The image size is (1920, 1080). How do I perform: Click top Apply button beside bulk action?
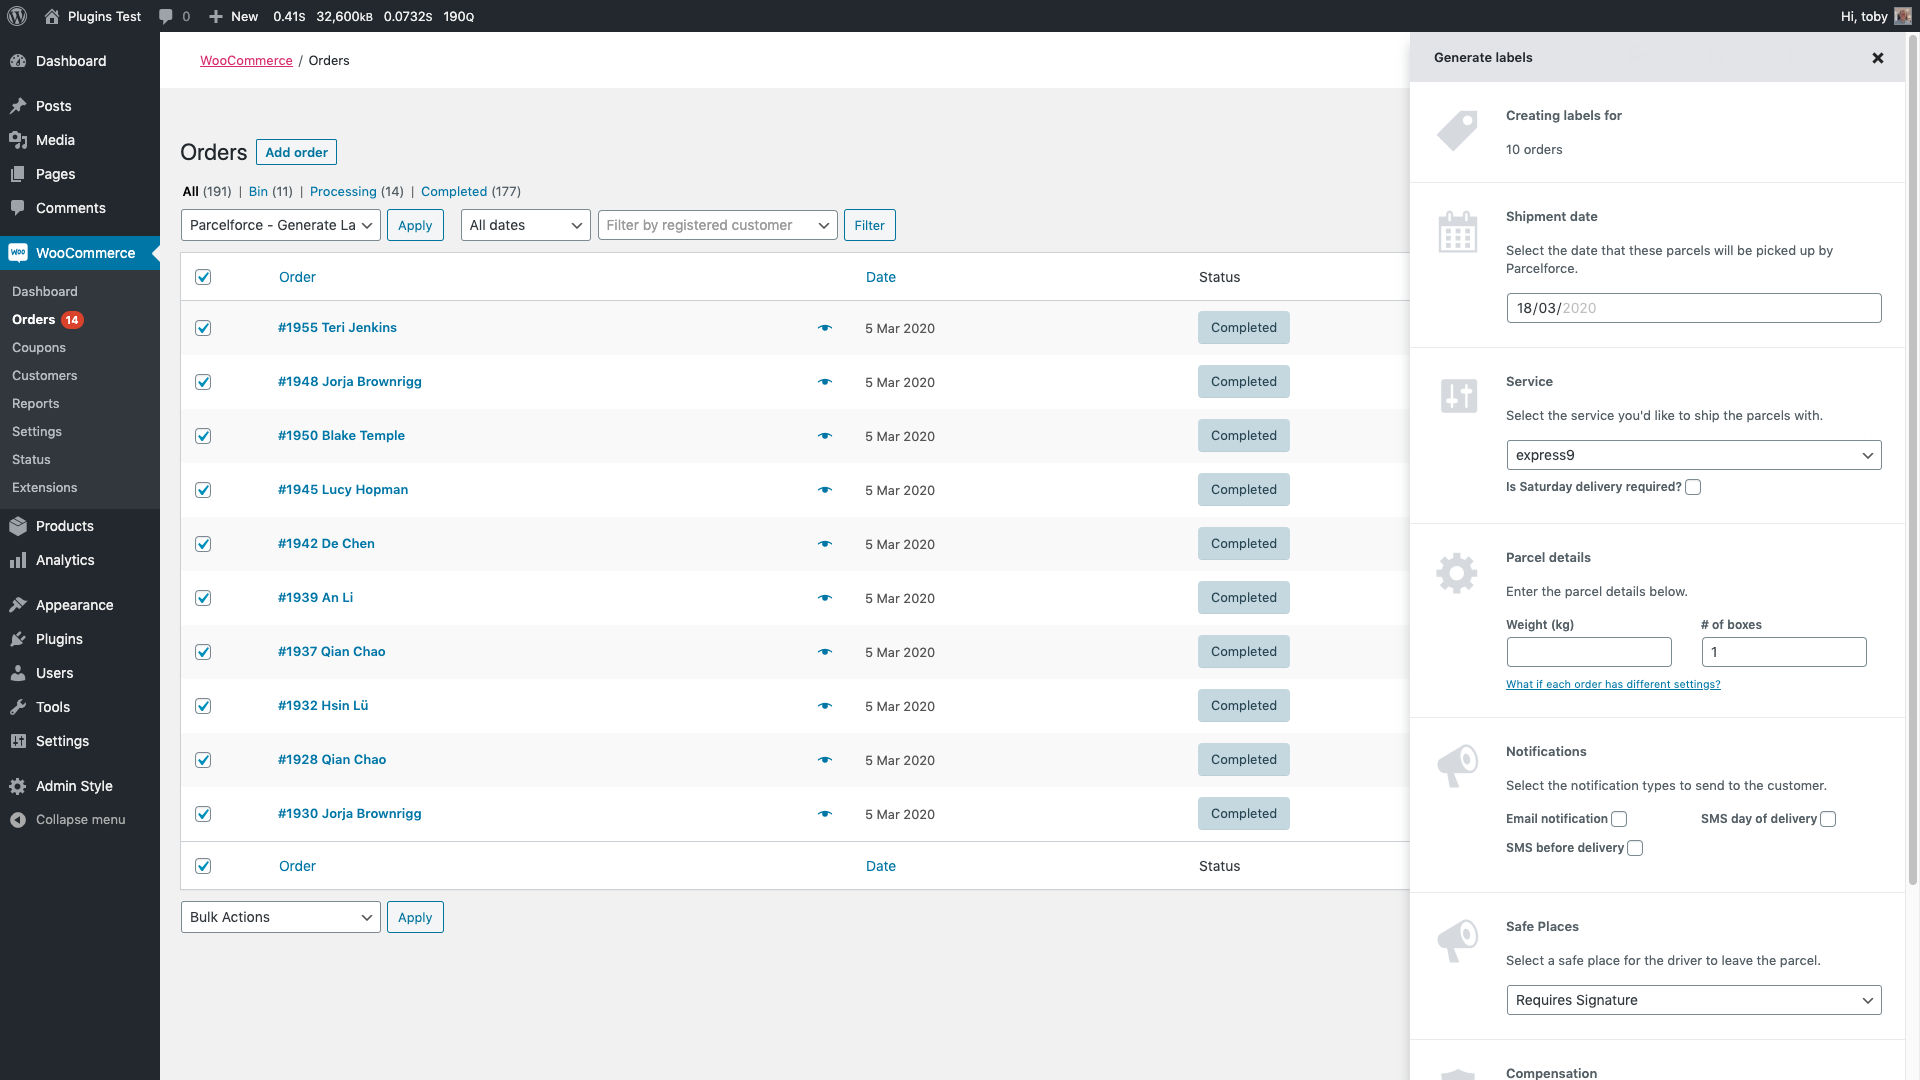click(x=415, y=225)
